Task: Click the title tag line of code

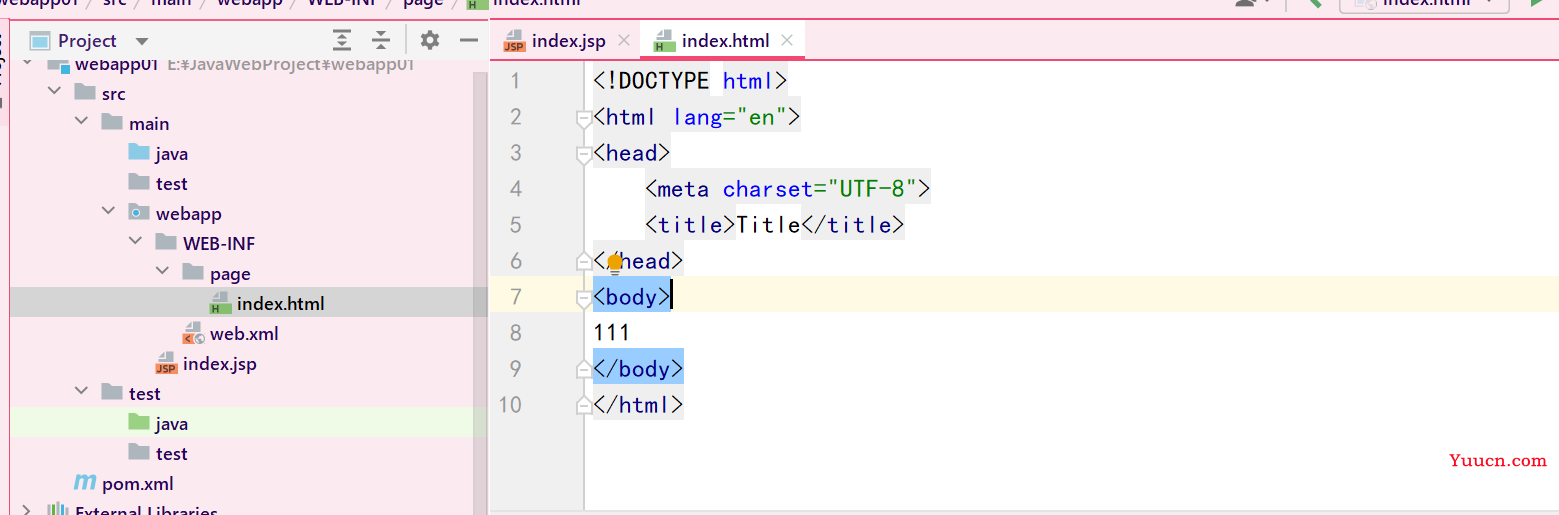Action: click(x=775, y=225)
